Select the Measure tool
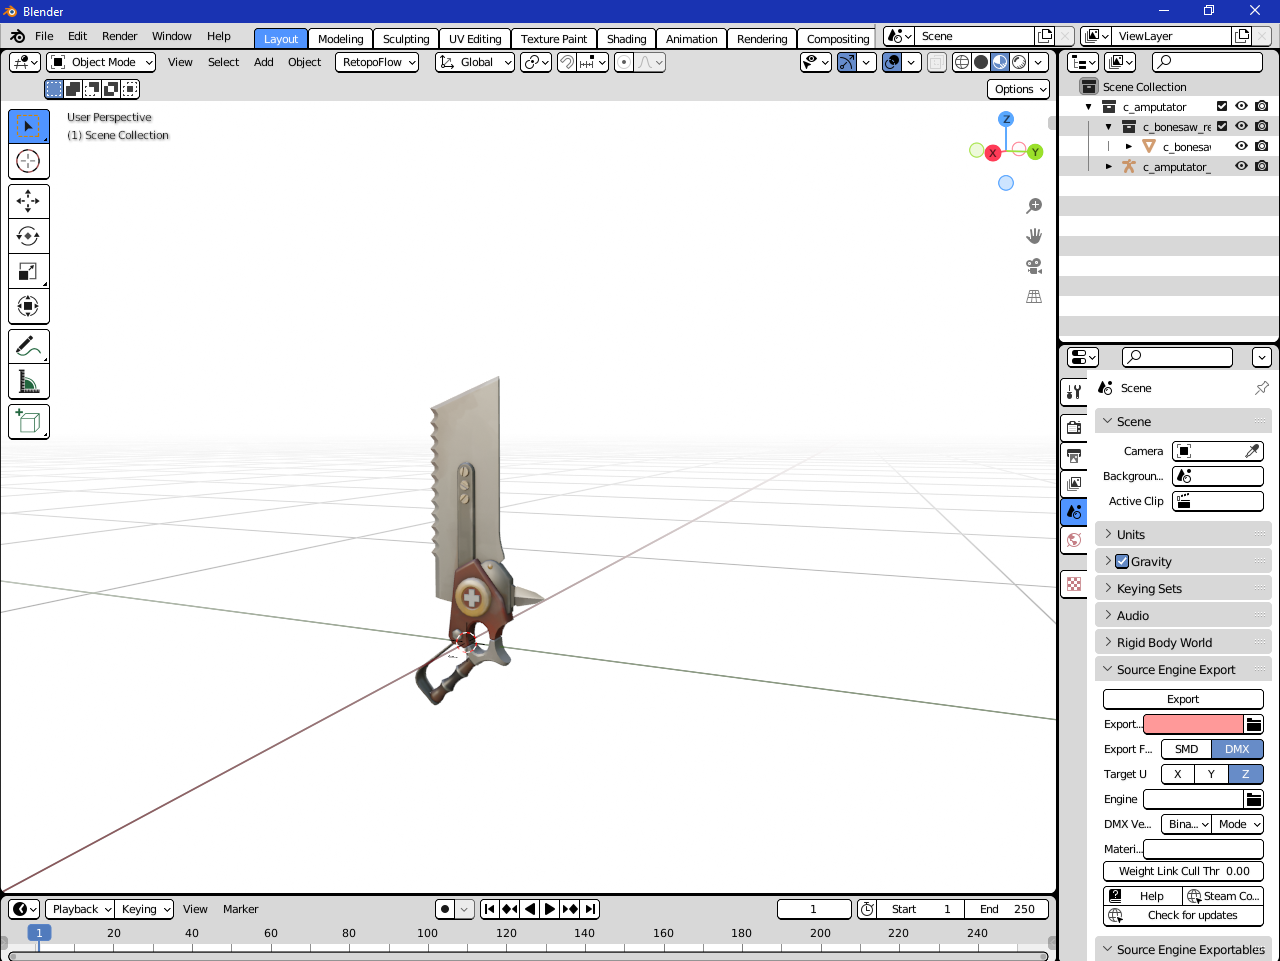The image size is (1280, 961). (28, 382)
